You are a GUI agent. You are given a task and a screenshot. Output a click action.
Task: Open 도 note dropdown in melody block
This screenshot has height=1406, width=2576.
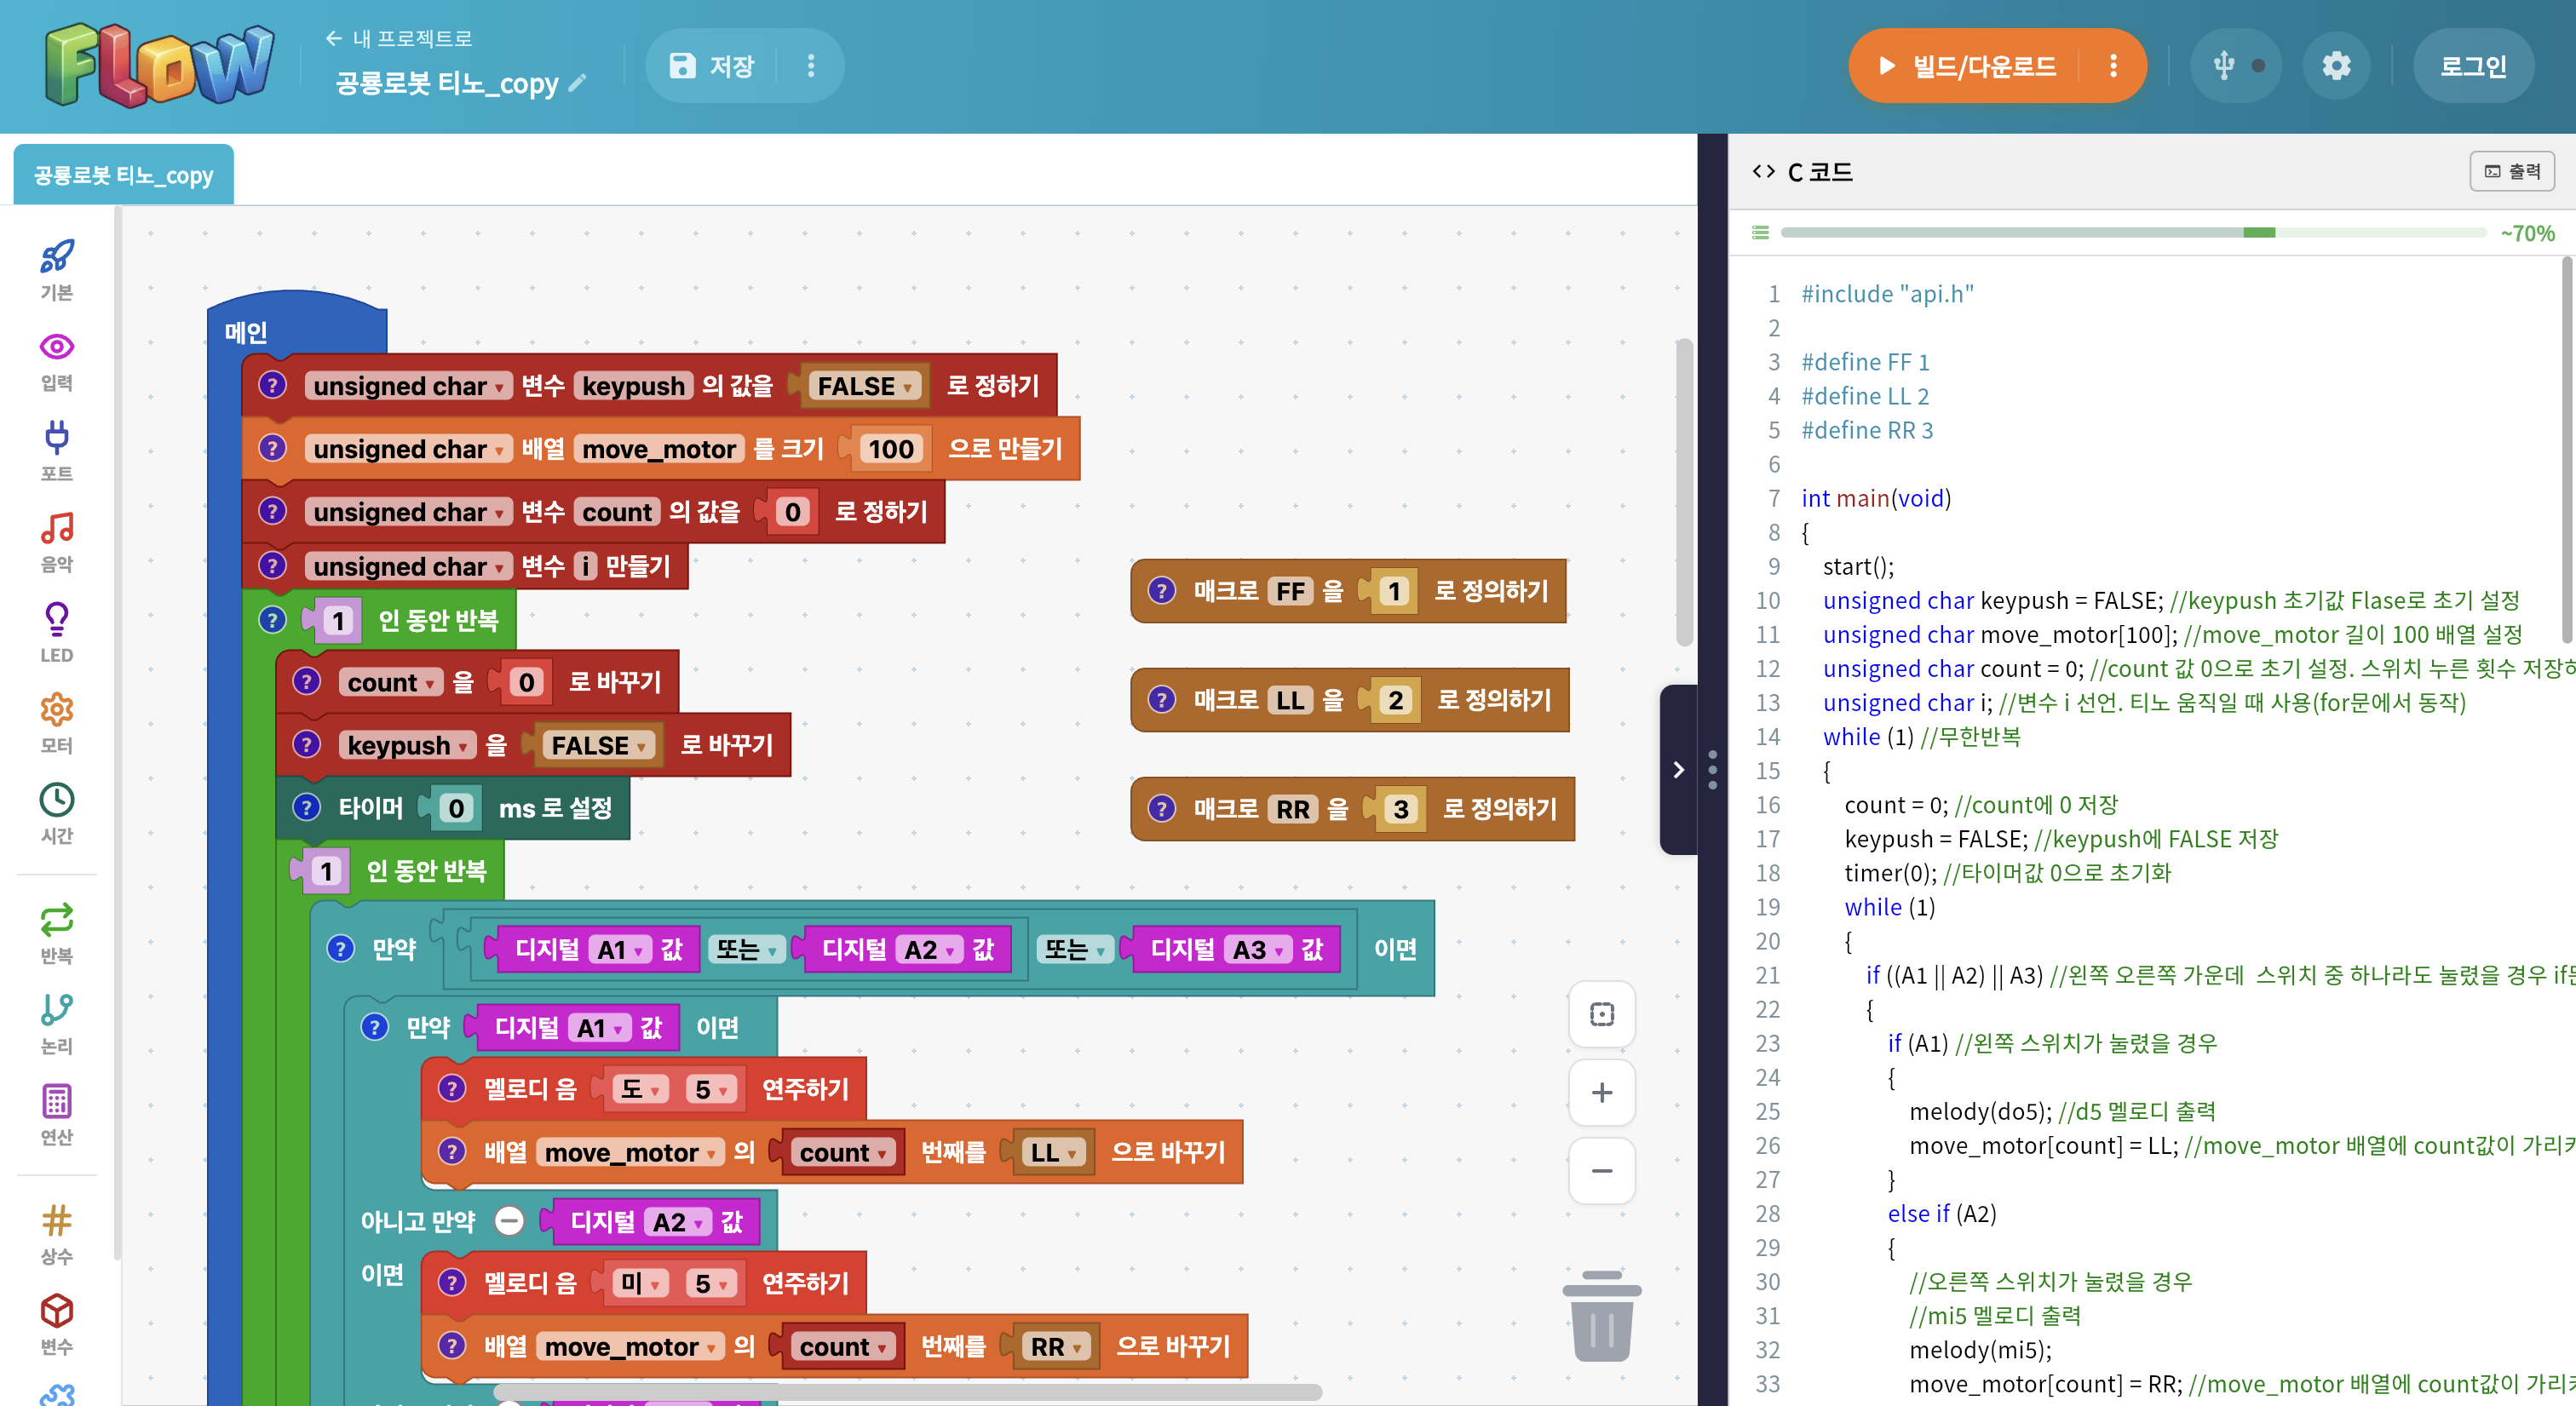tap(641, 1089)
